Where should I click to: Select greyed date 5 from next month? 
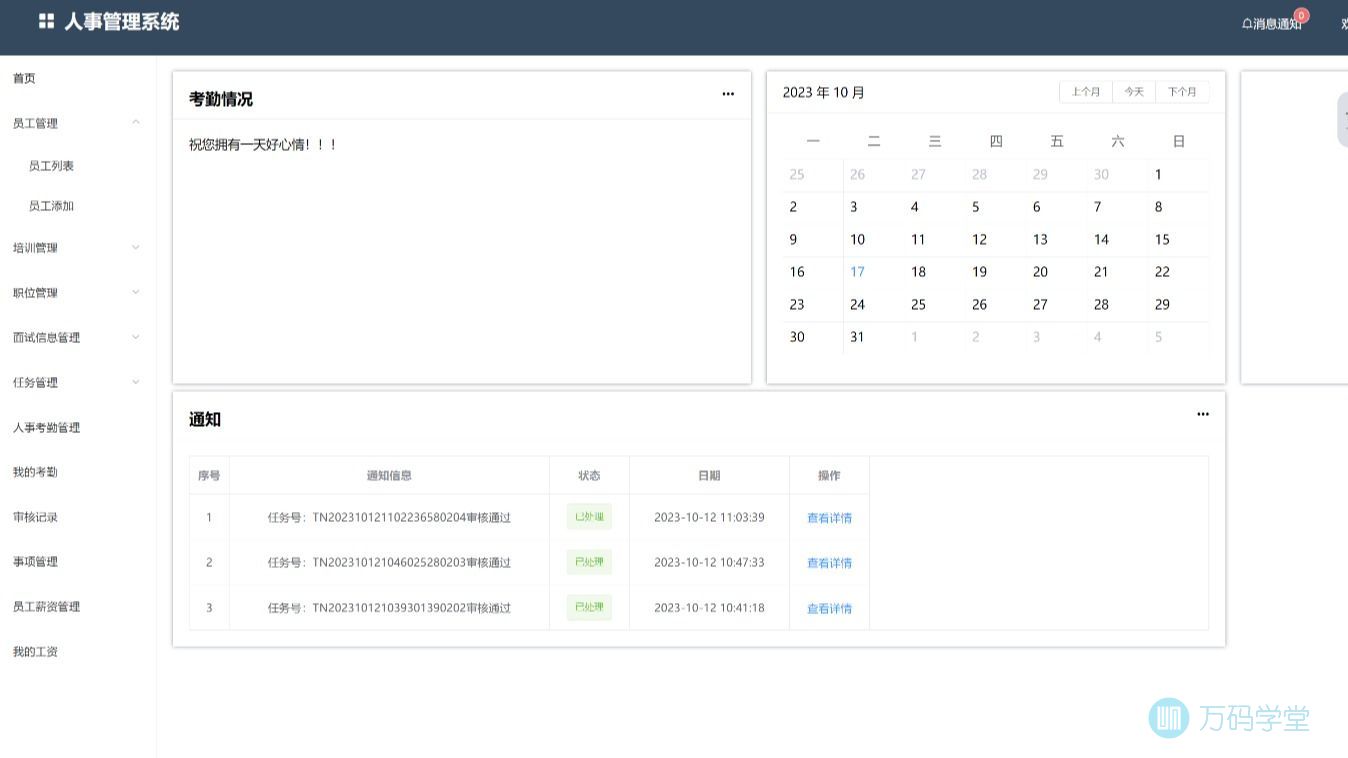1158,337
